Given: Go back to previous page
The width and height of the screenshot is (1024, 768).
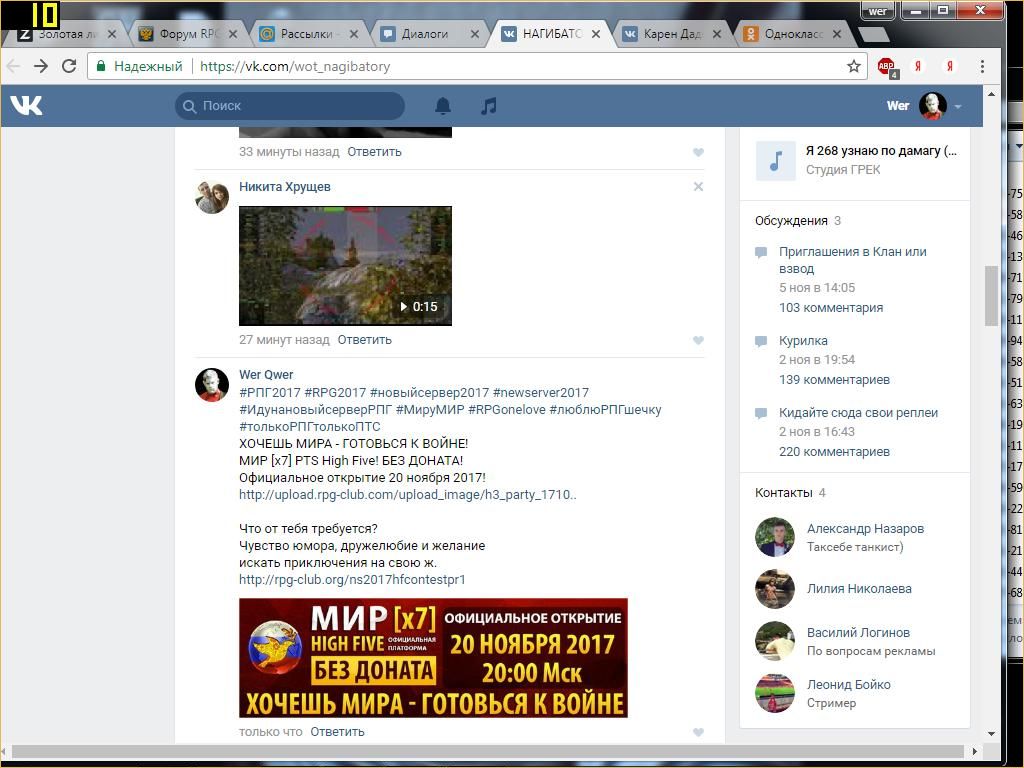Looking at the screenshot, I should point(14,66).
